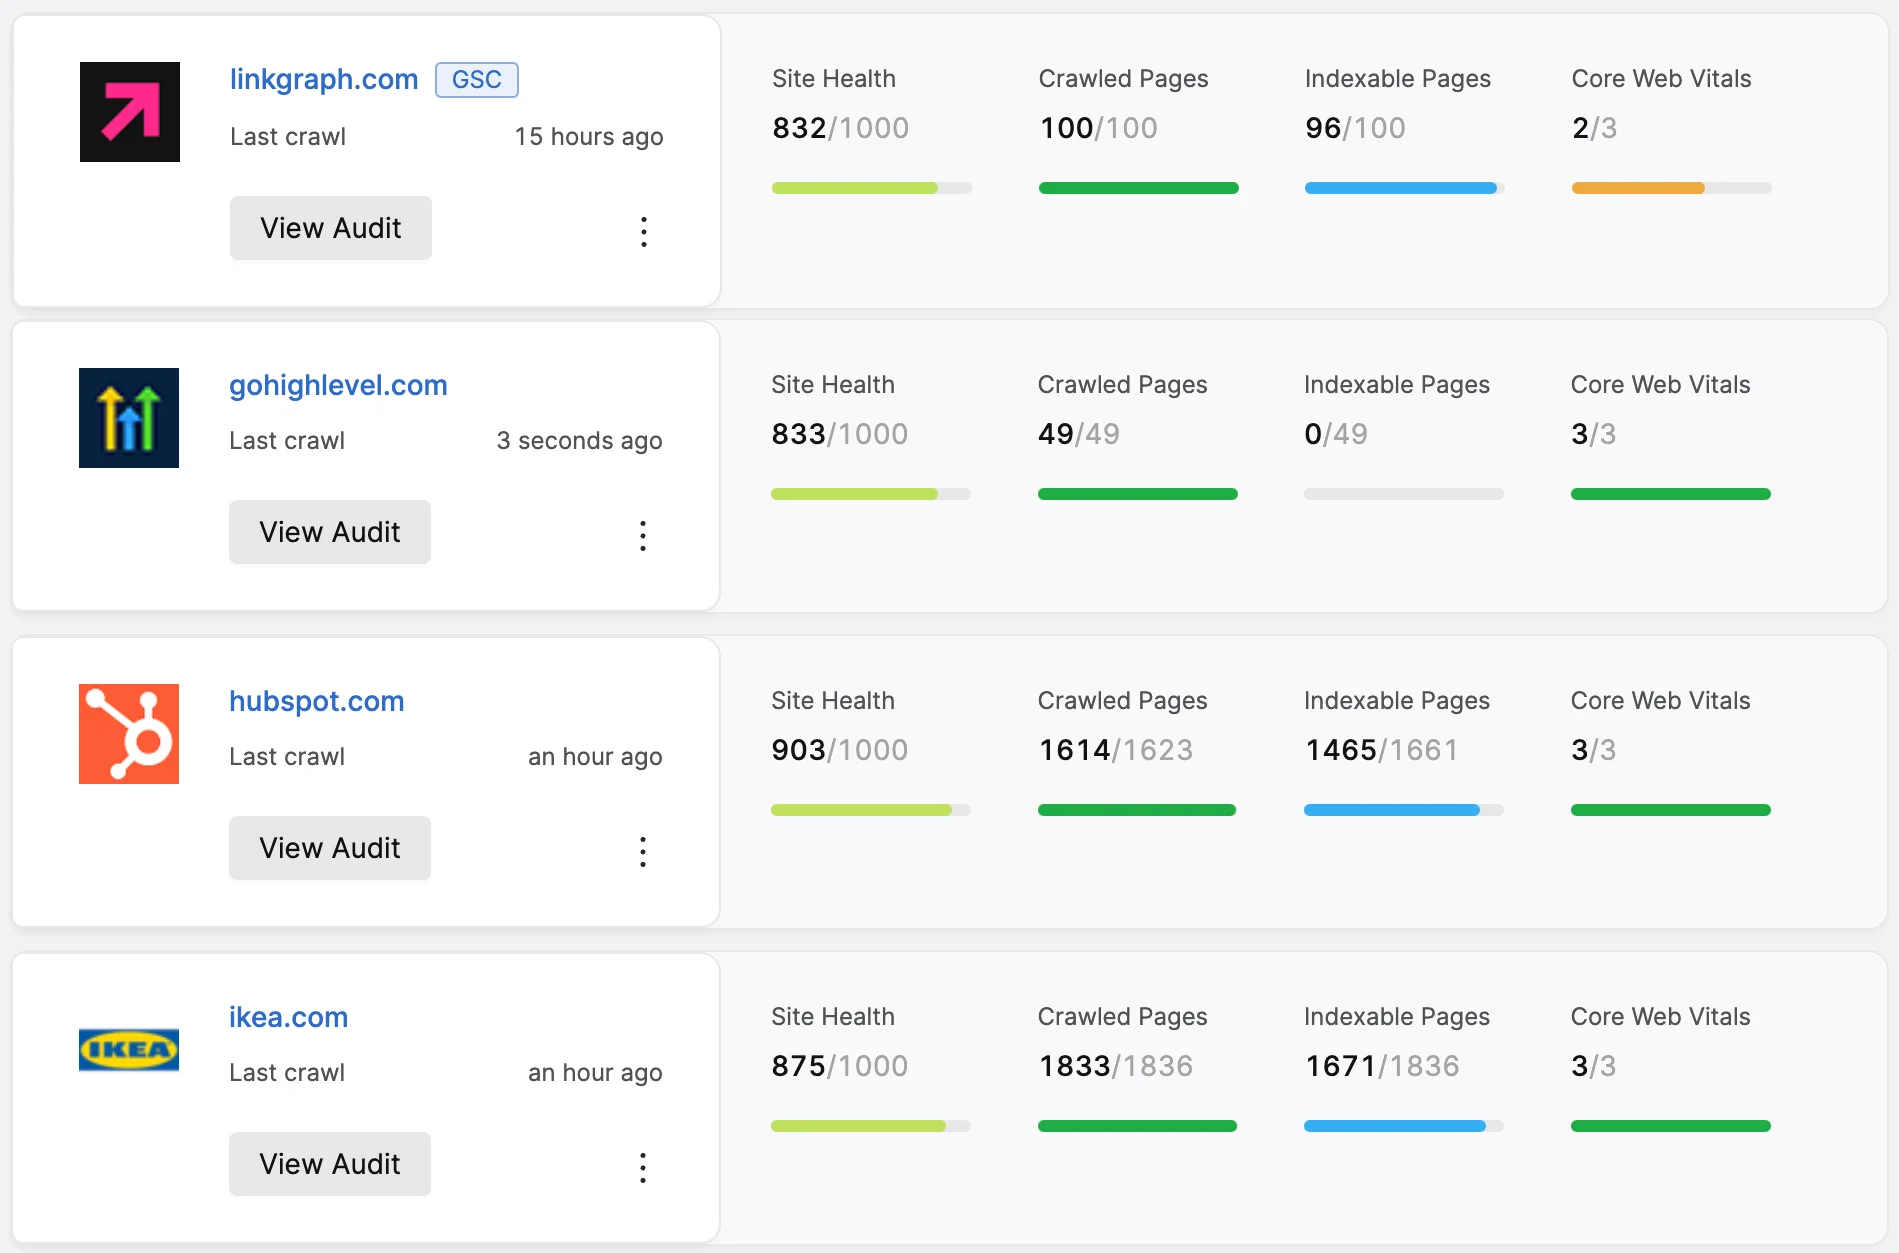Click gohighlevel.com Indexable Pages label
The height and width of the screenshot is (1253, 1899).
1397,385
